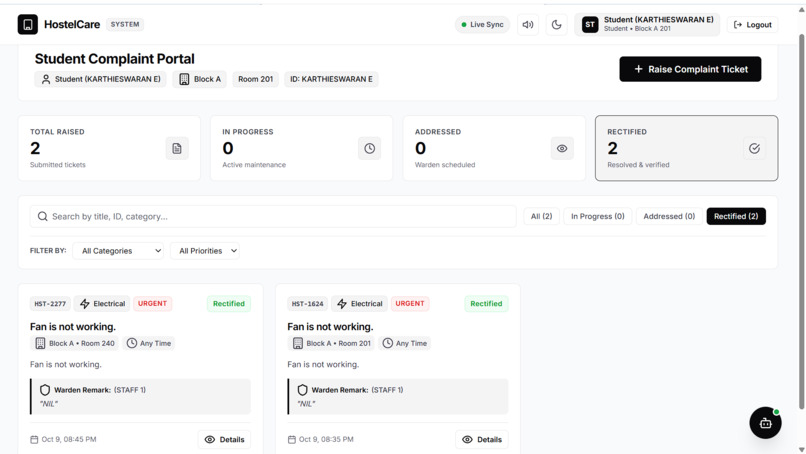Click Any Time clock icon on HST-2277

click(132, 343)
